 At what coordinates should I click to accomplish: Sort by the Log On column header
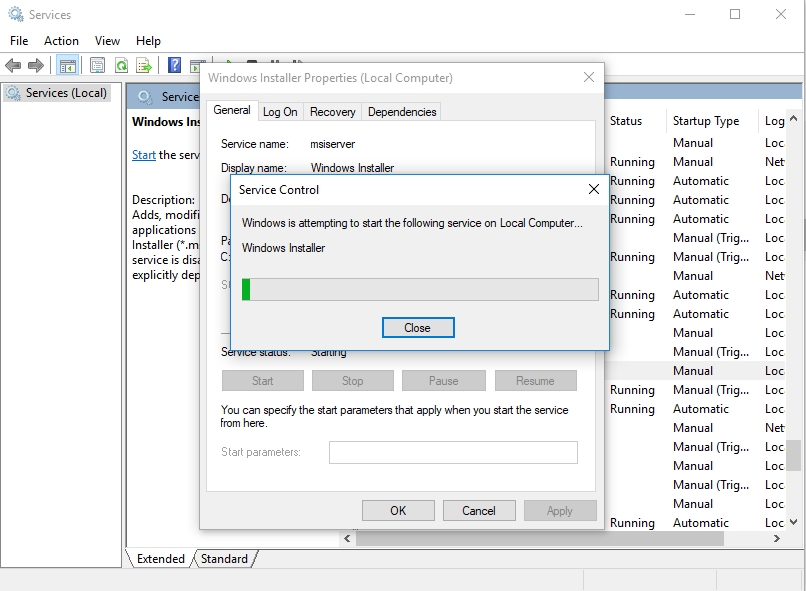coord(772,121)
